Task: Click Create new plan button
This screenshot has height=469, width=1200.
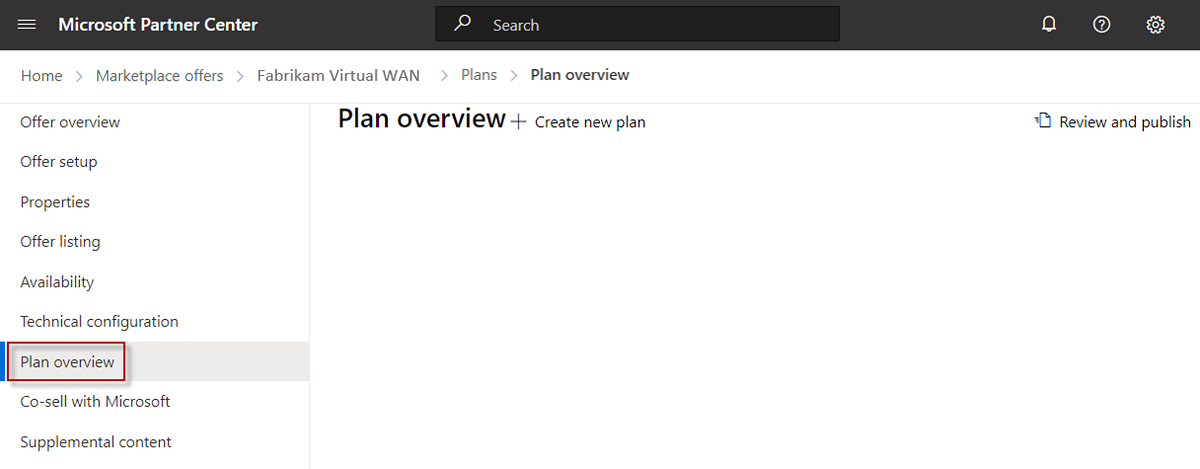Action: [x=578, y=122]
